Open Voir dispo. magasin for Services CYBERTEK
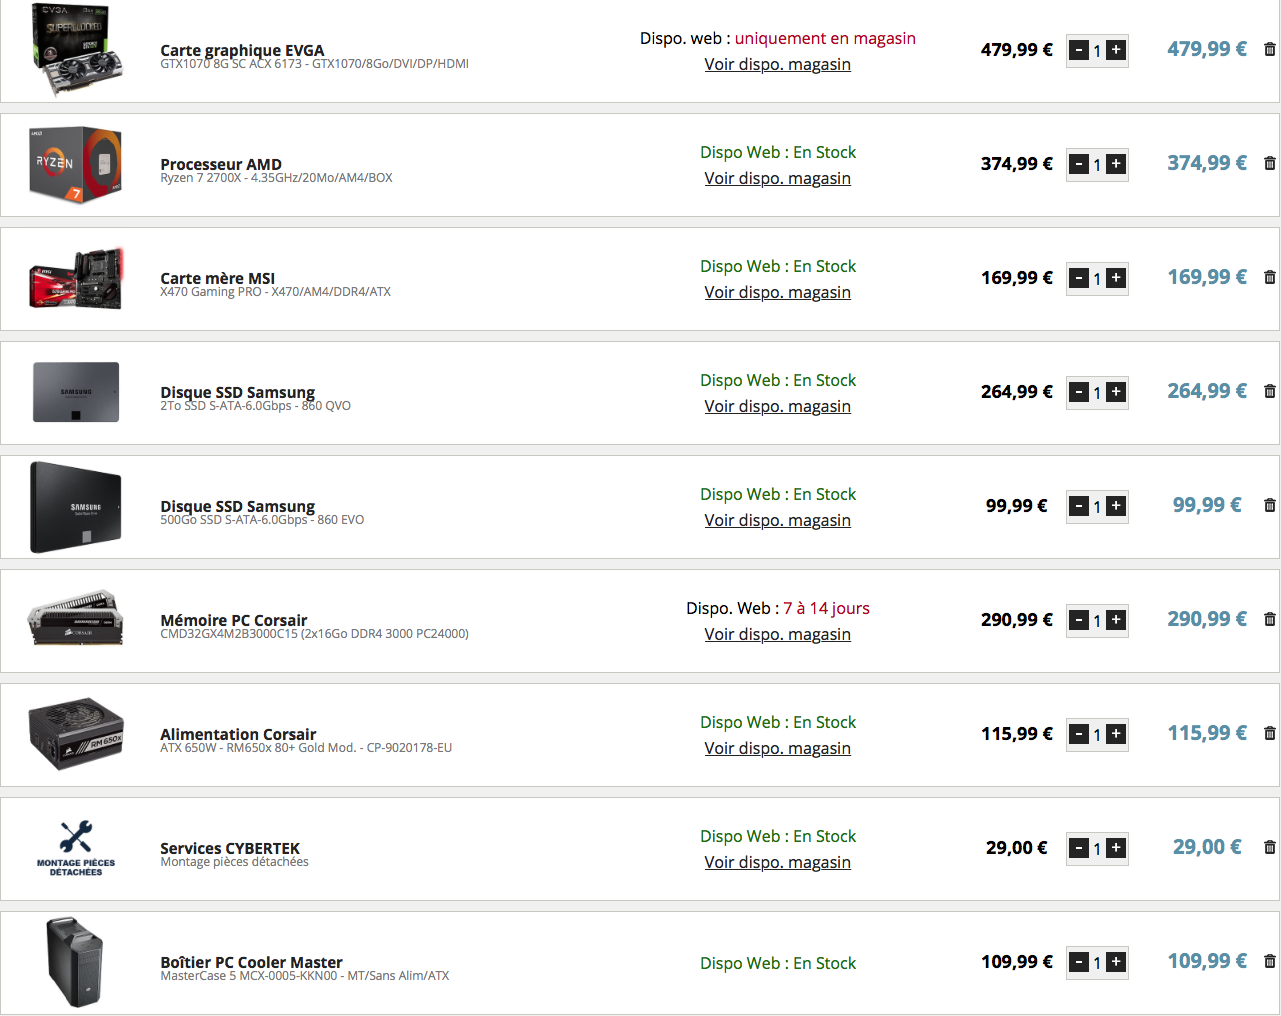This screenshot has height=1016, width=1281. tap(778, 862)
